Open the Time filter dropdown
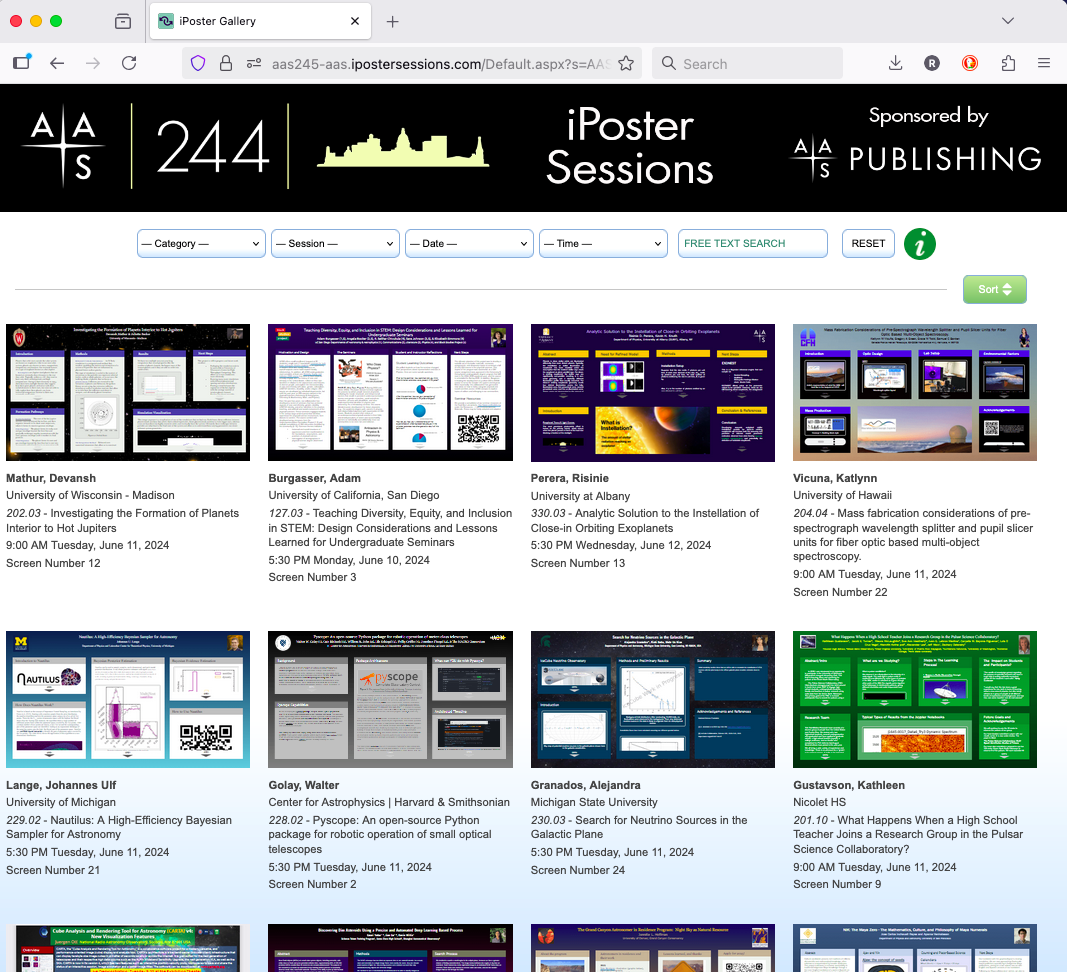1067x972 pixels. (603, 243)
